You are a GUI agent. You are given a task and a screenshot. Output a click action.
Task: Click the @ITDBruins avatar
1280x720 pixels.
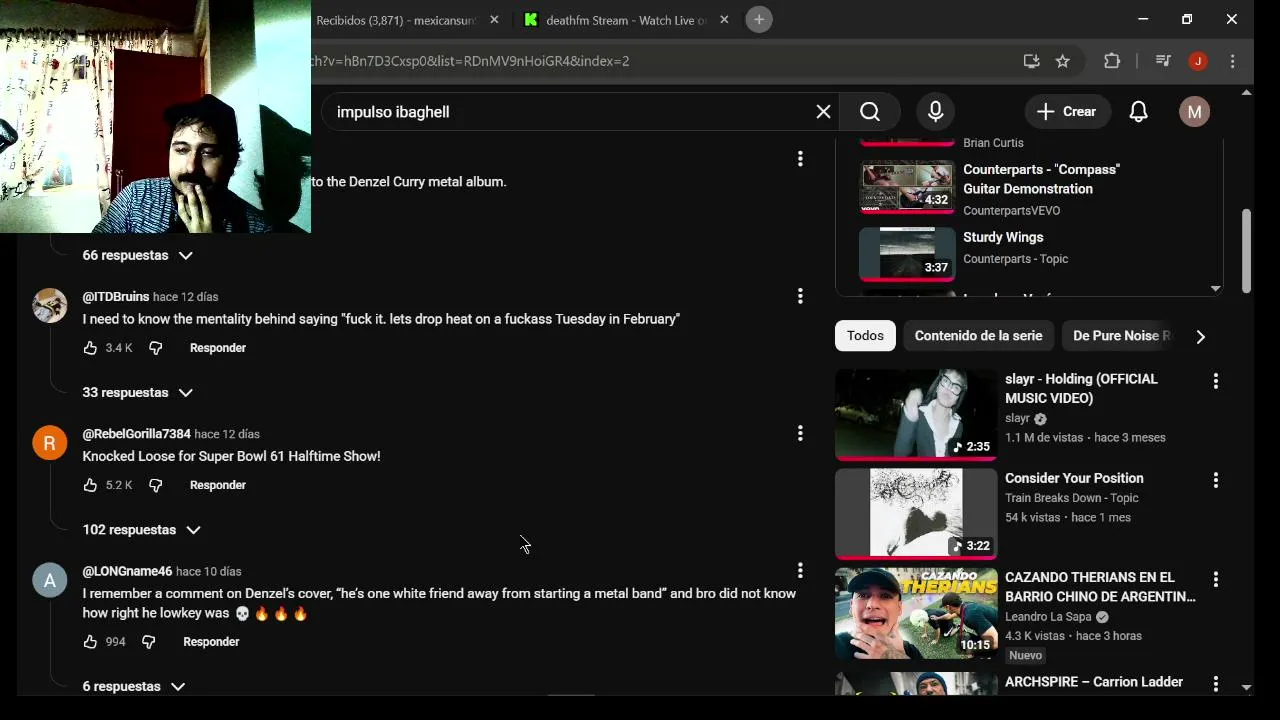(x=49, y=305)
